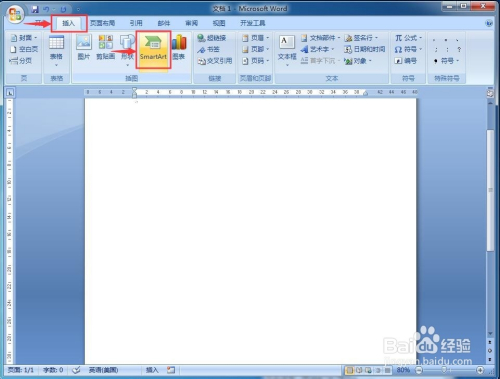Screen dimensions: 500x379
Task: Open the 视图 tab
Action: click(x=219, y=23)
